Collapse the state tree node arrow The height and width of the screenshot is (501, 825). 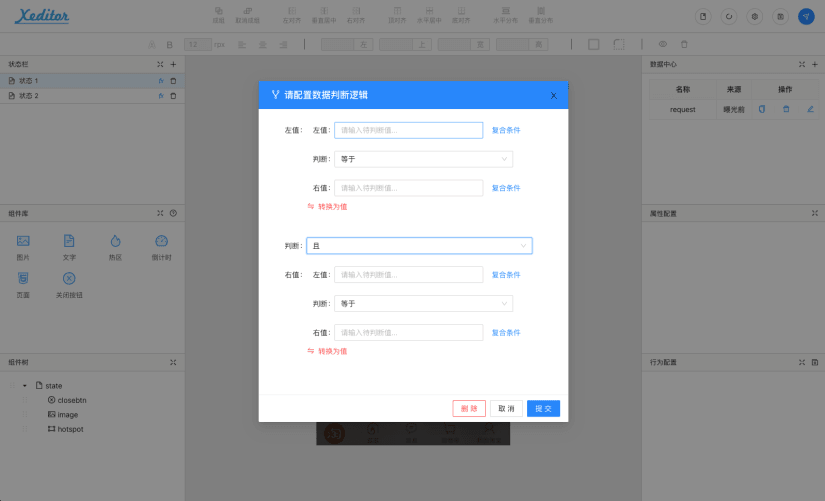point(25,386)
